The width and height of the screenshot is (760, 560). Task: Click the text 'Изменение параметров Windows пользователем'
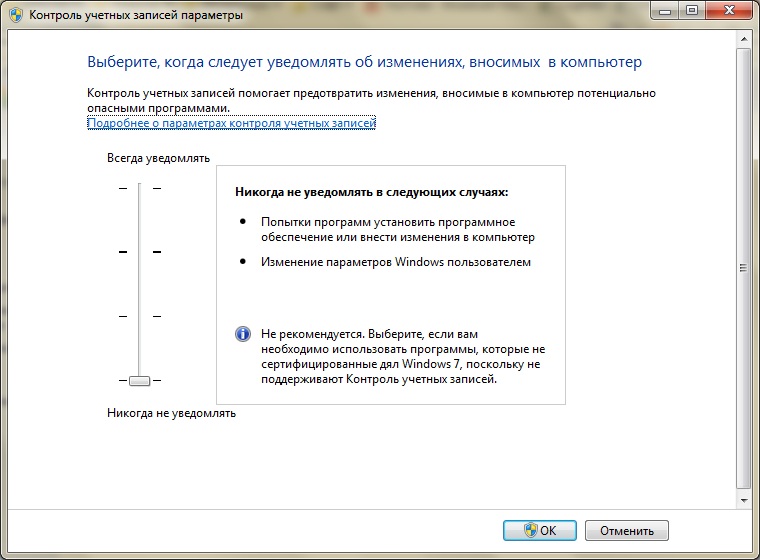click(396, 262)
